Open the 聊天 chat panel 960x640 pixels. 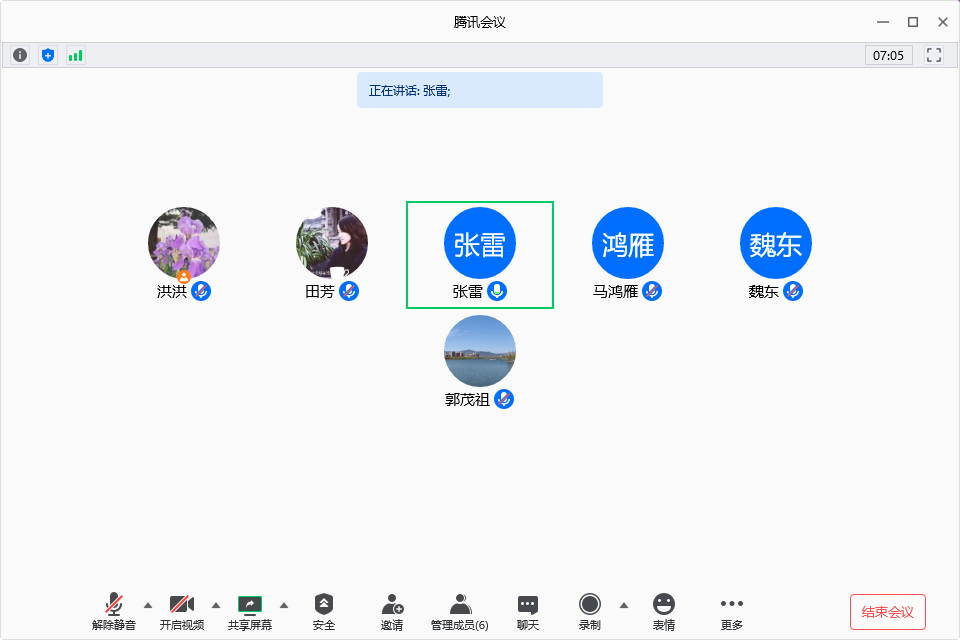528,610
